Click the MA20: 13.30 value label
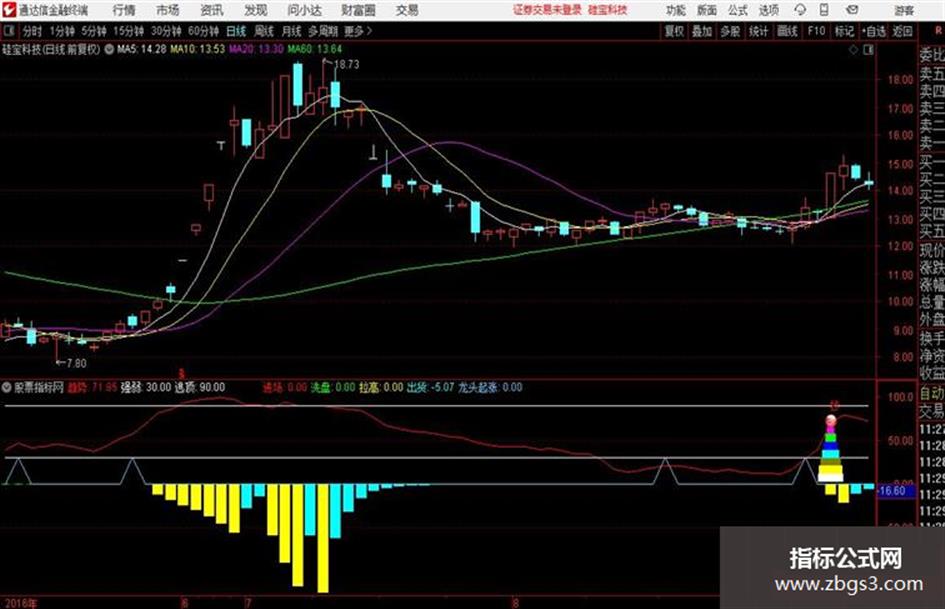 click(256, 49)
